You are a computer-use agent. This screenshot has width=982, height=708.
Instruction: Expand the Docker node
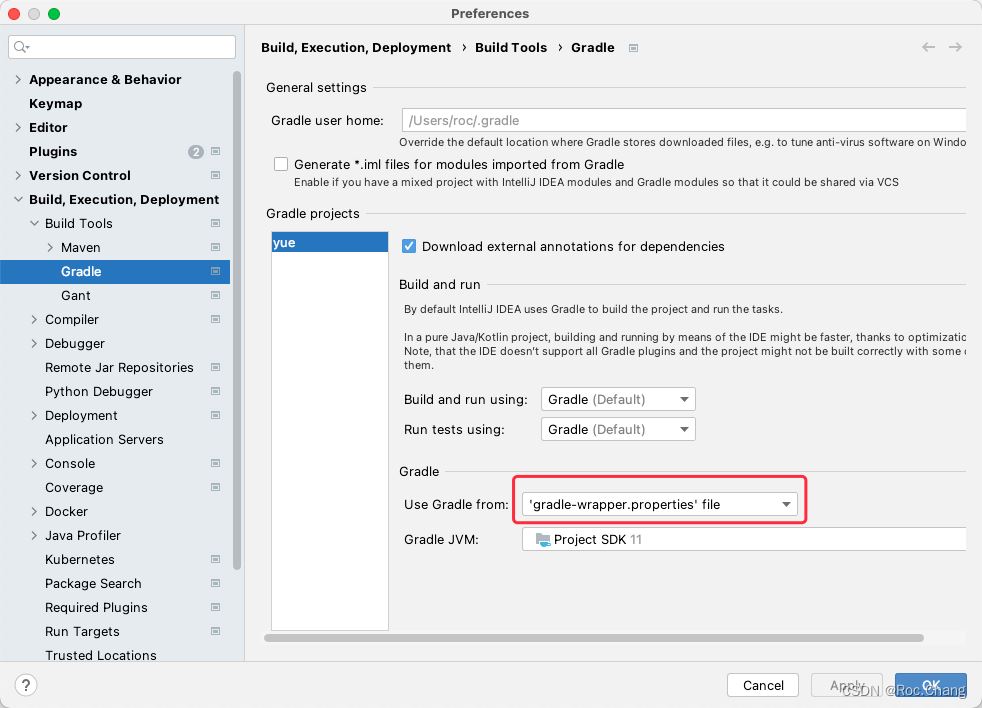pos(34,511)
